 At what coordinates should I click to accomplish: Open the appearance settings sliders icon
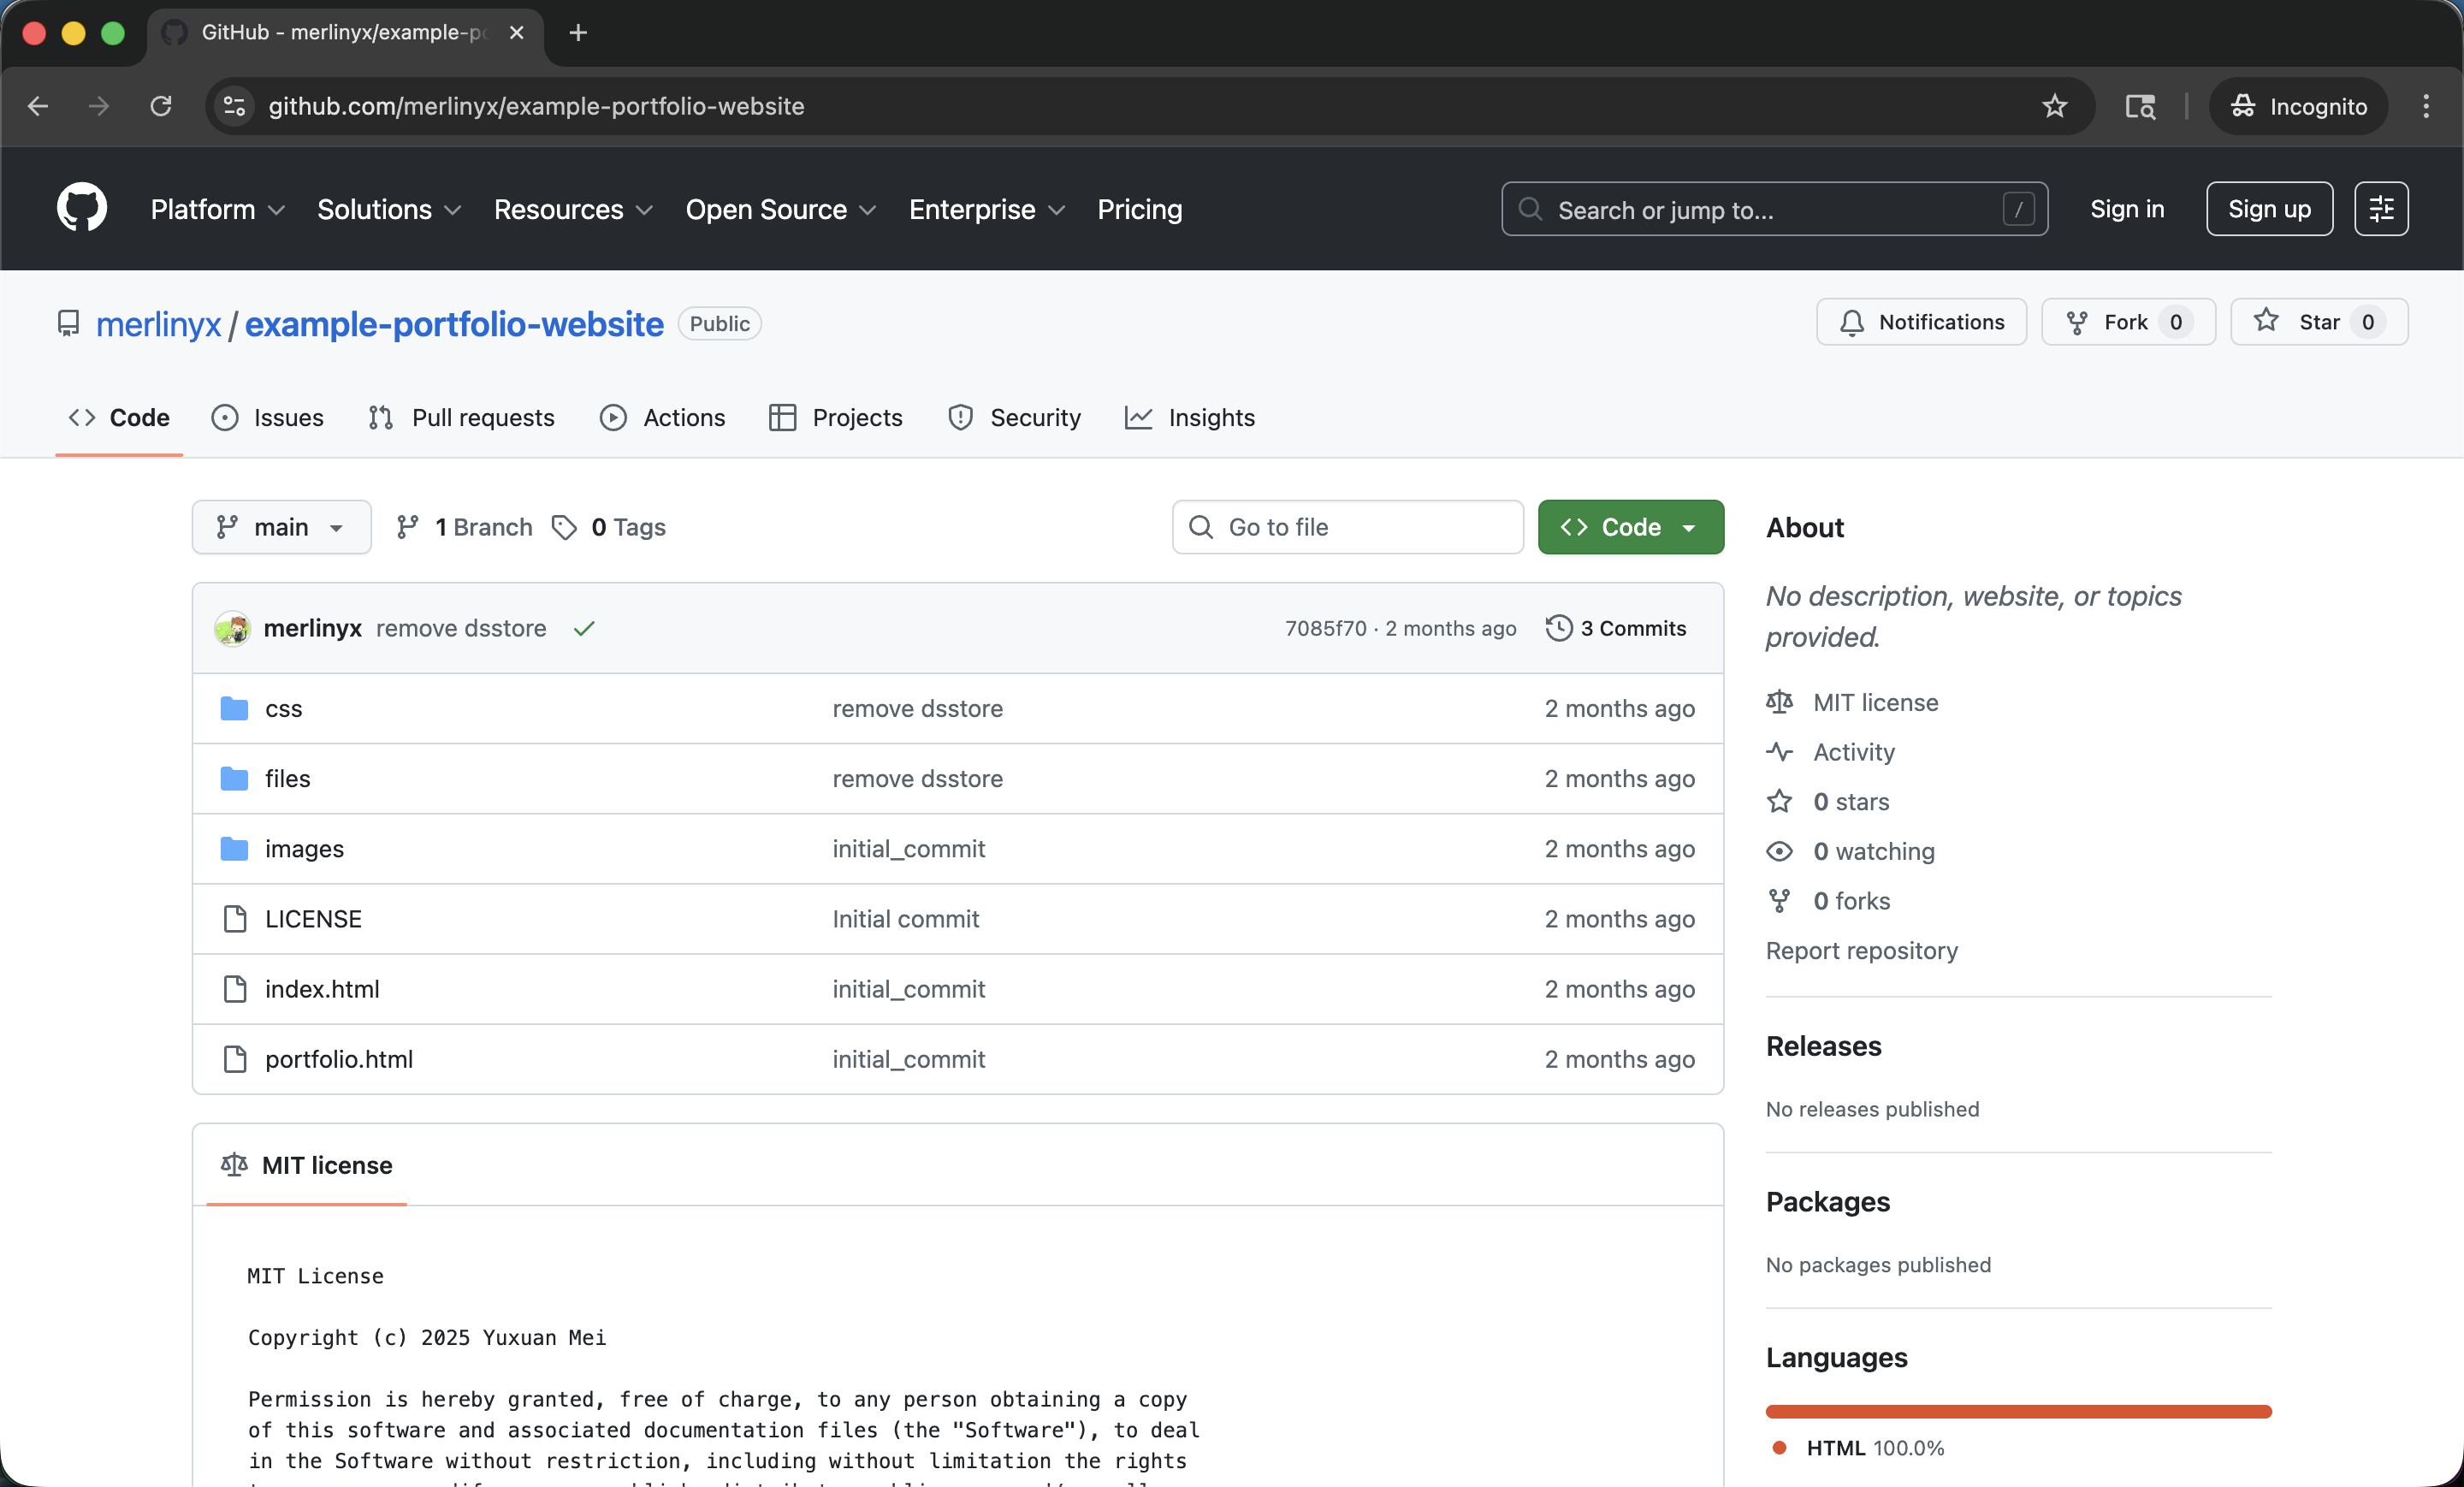[x=2381, y=209]
